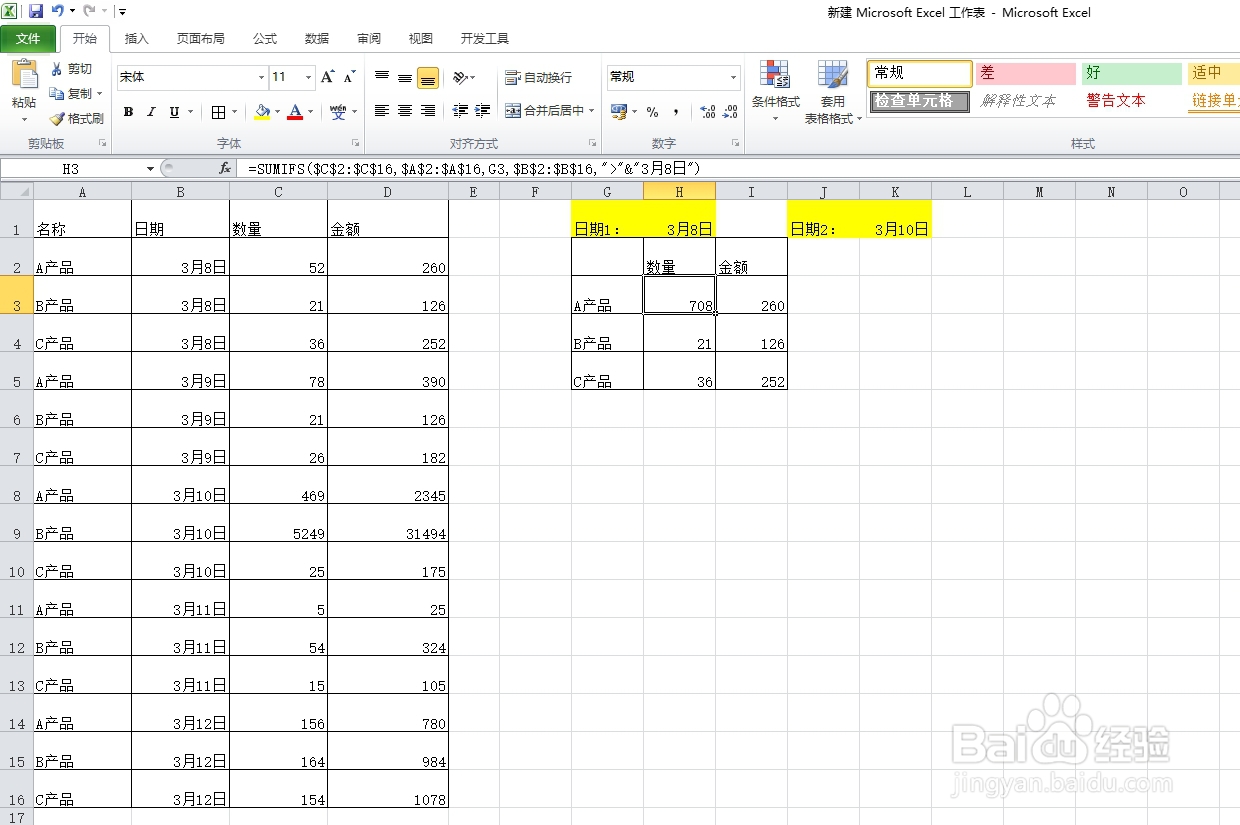Toggle bottom align (highlighted) button
1240x825 pixels.
click(x=428, y=77)
